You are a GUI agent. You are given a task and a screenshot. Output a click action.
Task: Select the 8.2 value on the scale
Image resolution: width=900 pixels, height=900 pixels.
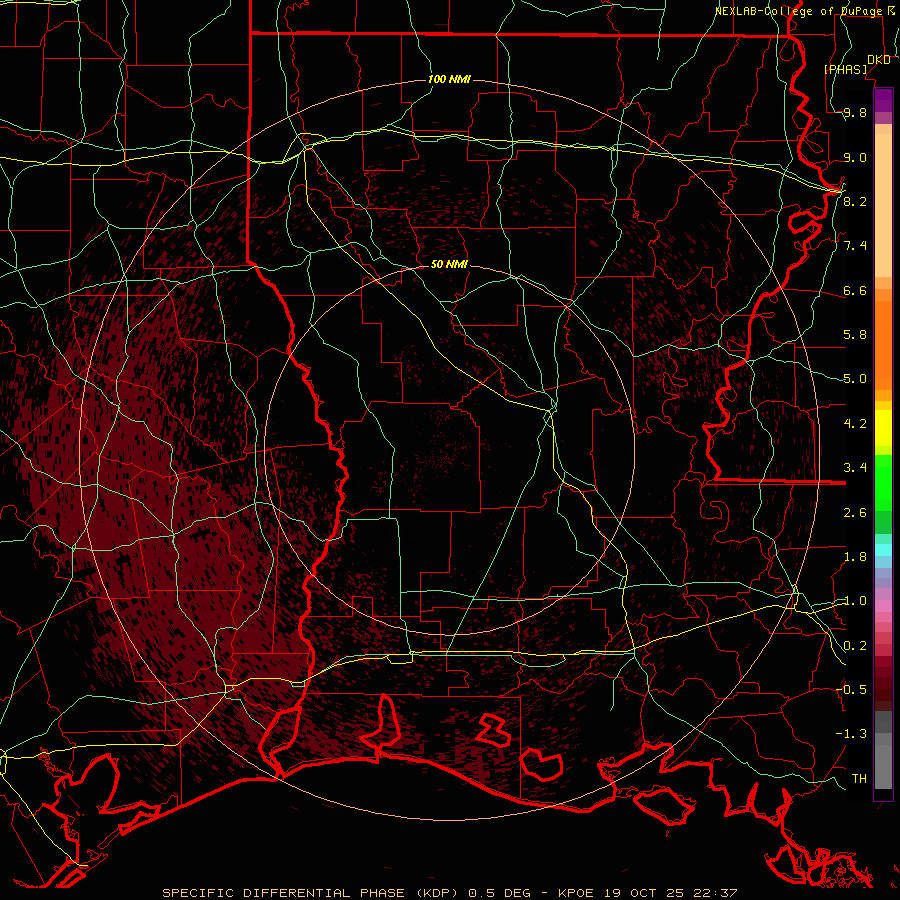(x=855, y=201)
